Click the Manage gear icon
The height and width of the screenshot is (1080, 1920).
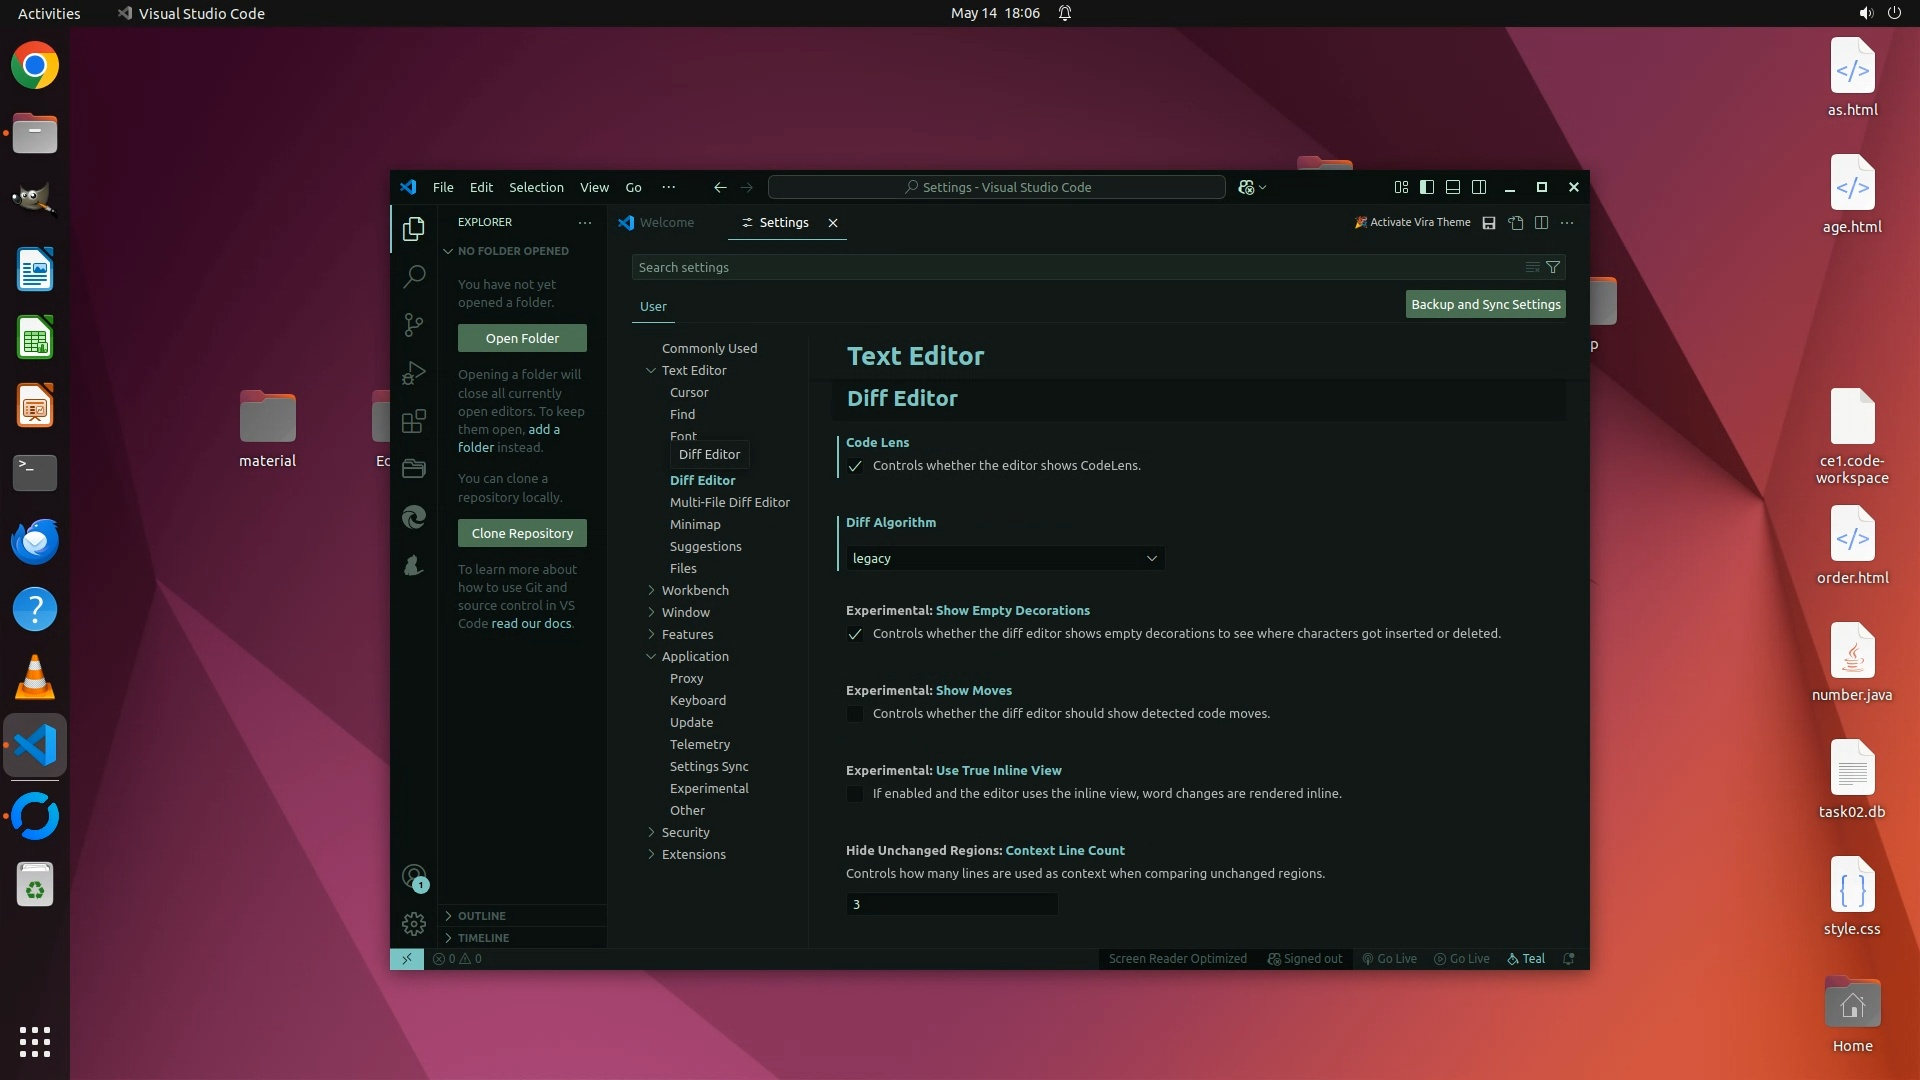click(414, 923)
